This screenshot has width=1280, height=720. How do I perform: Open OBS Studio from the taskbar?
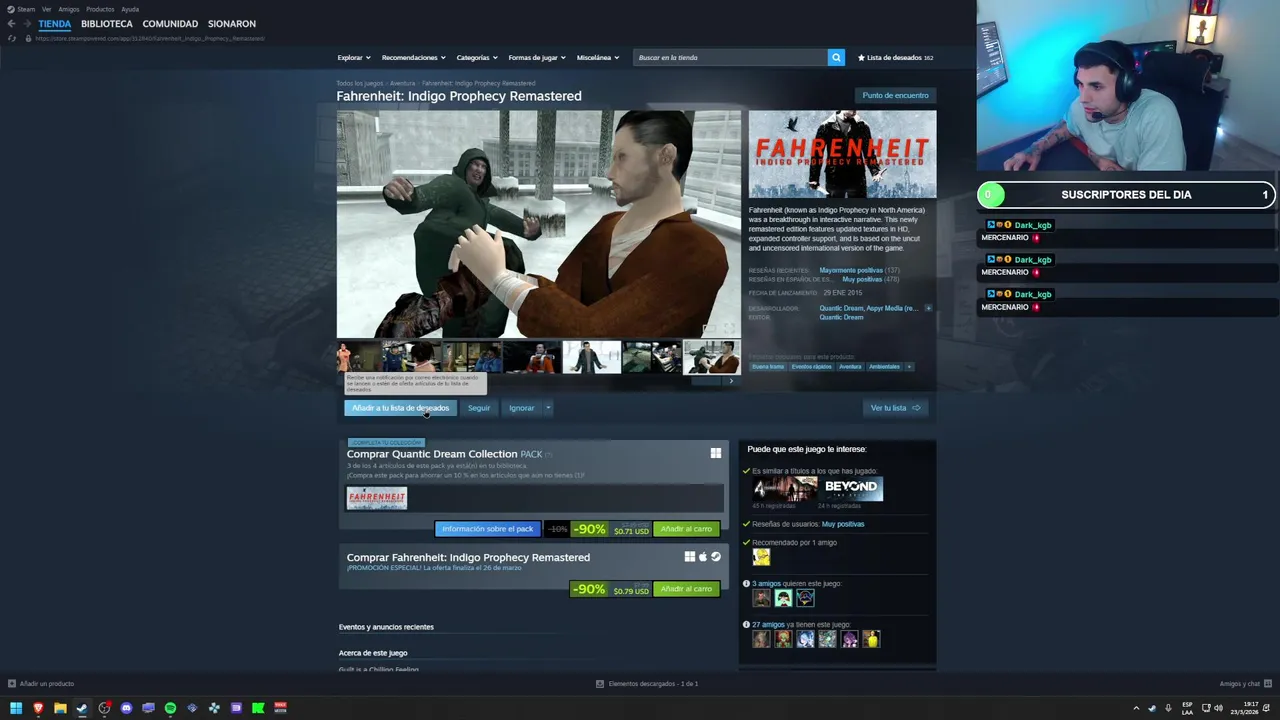coord(104,708)
